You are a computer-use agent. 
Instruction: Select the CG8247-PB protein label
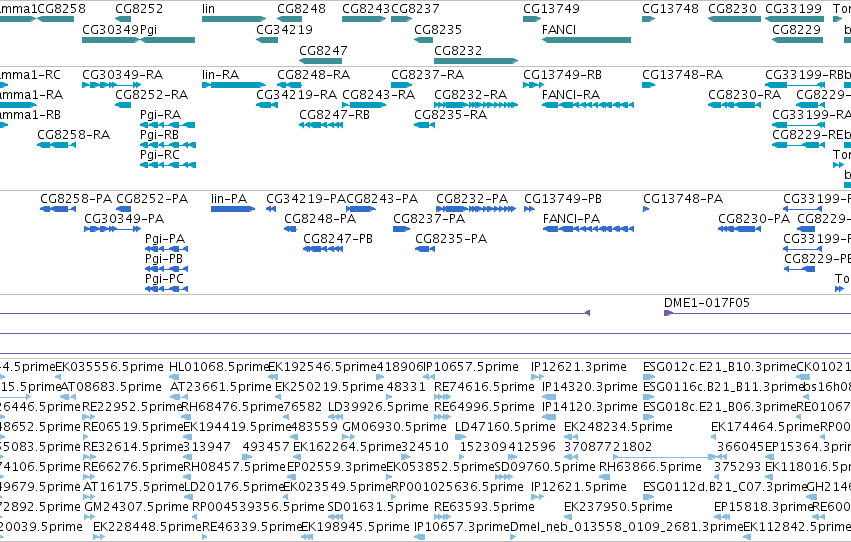tap(338, 239)
